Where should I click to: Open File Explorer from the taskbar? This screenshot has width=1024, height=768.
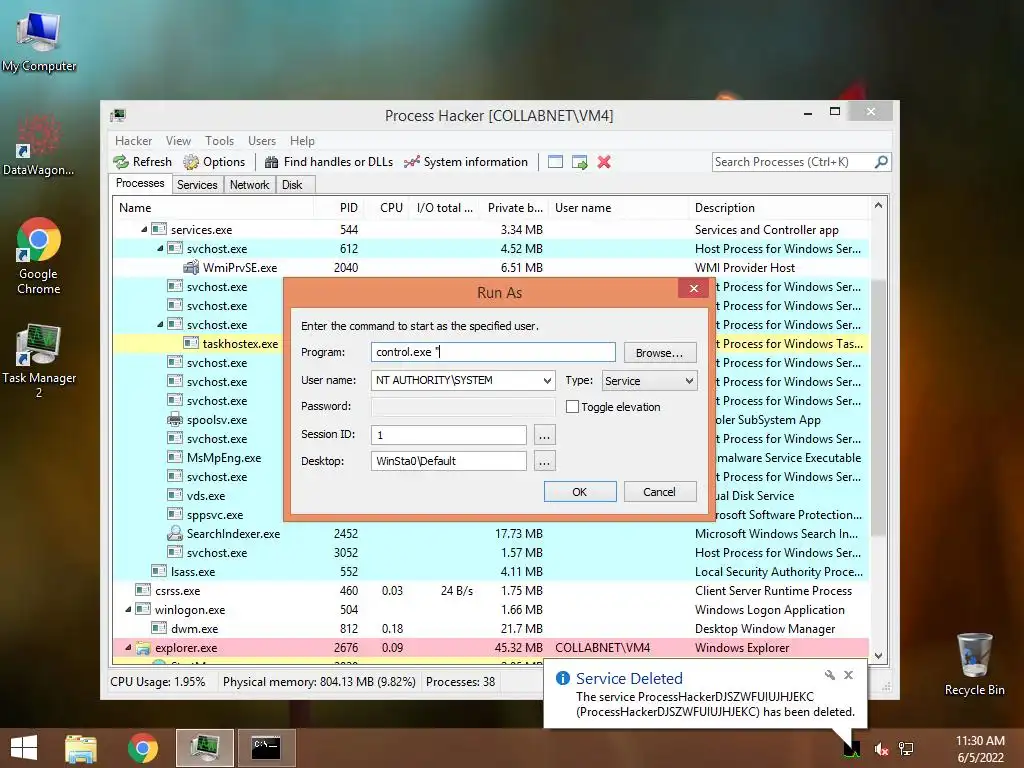(81, 748)
